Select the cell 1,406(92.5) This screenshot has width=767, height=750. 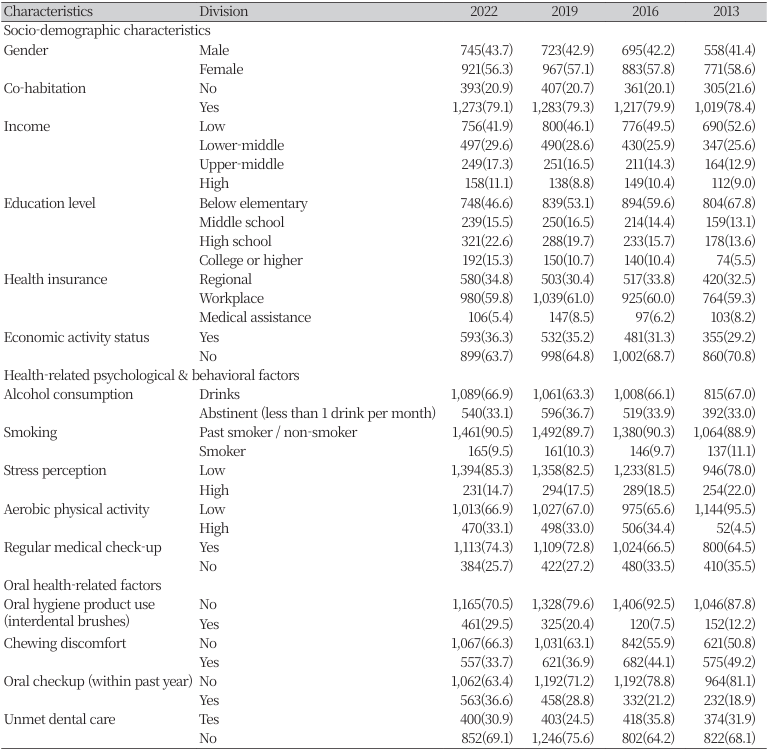644,605
